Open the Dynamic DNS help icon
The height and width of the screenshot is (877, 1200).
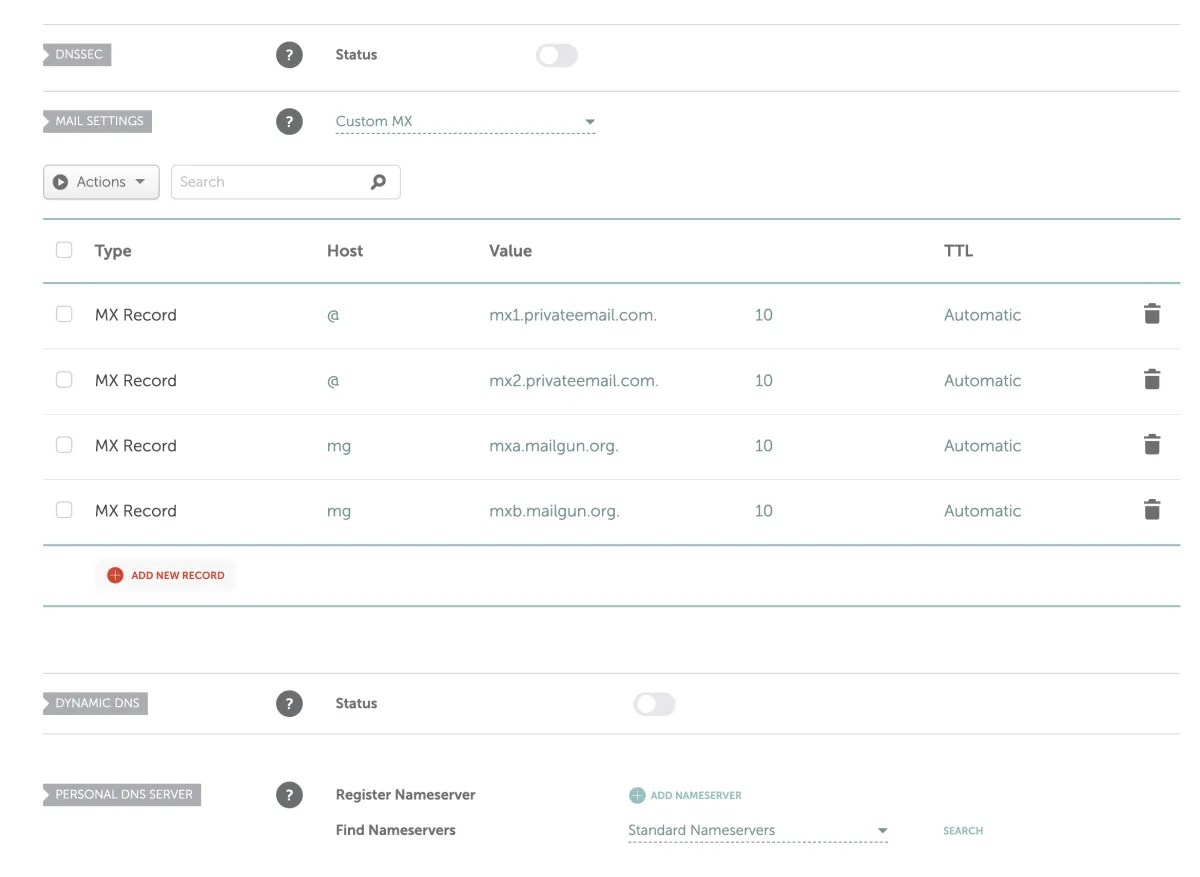[x=289, y=704]
